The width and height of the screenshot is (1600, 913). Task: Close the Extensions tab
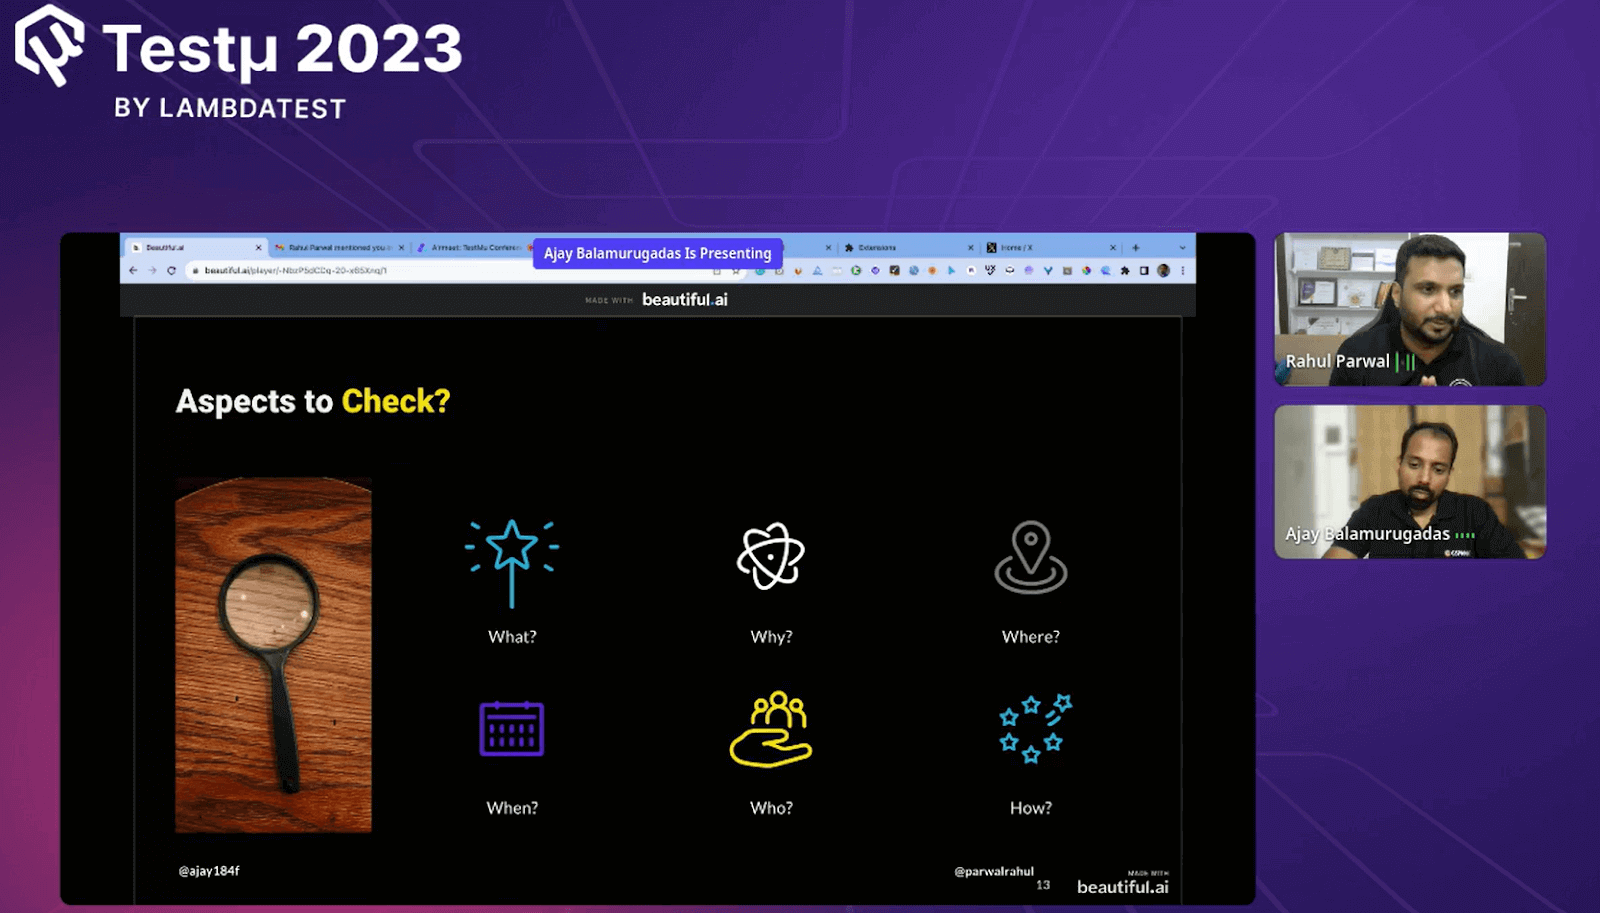coord(970,247)
